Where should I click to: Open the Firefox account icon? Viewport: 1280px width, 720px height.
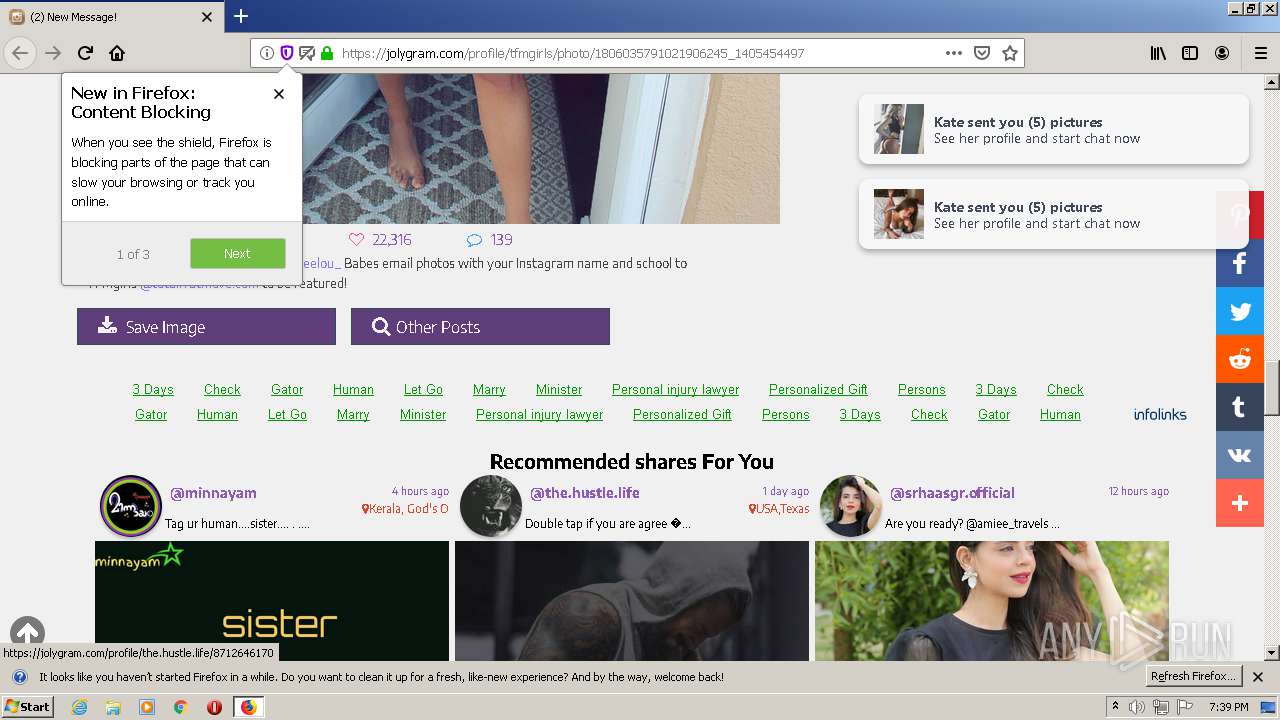tap(1222, 53)
